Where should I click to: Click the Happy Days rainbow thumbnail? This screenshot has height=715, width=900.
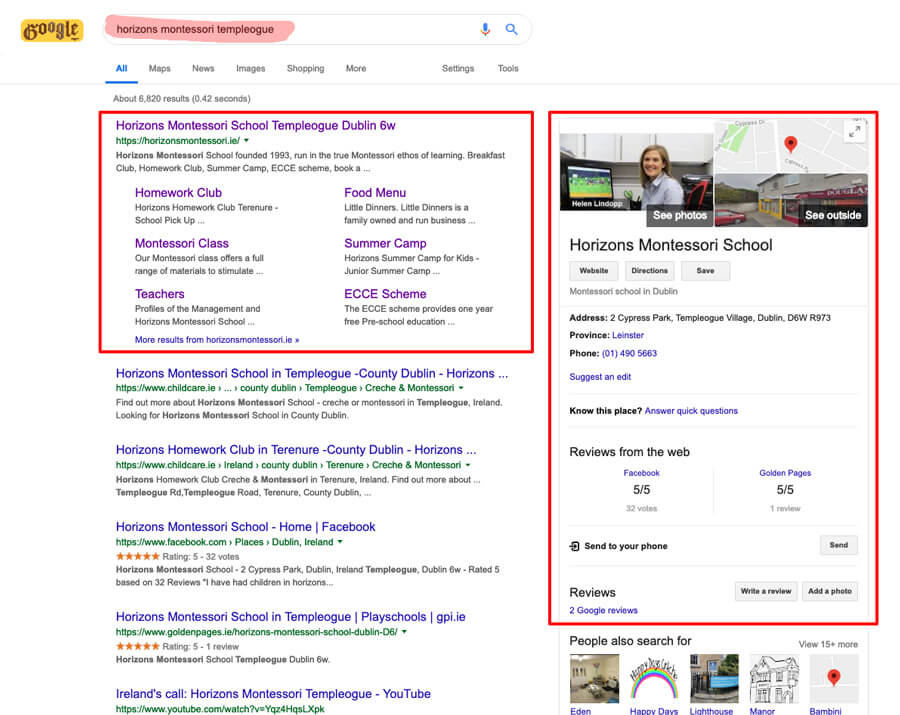tap(654, 679)
